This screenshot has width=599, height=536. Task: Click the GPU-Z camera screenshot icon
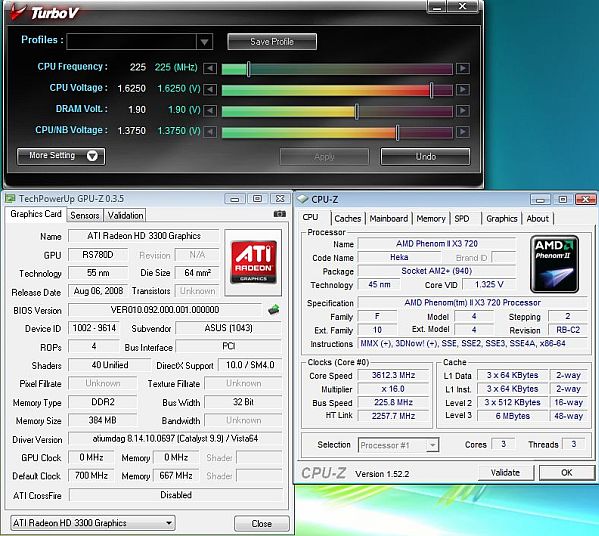coord(280,214)
